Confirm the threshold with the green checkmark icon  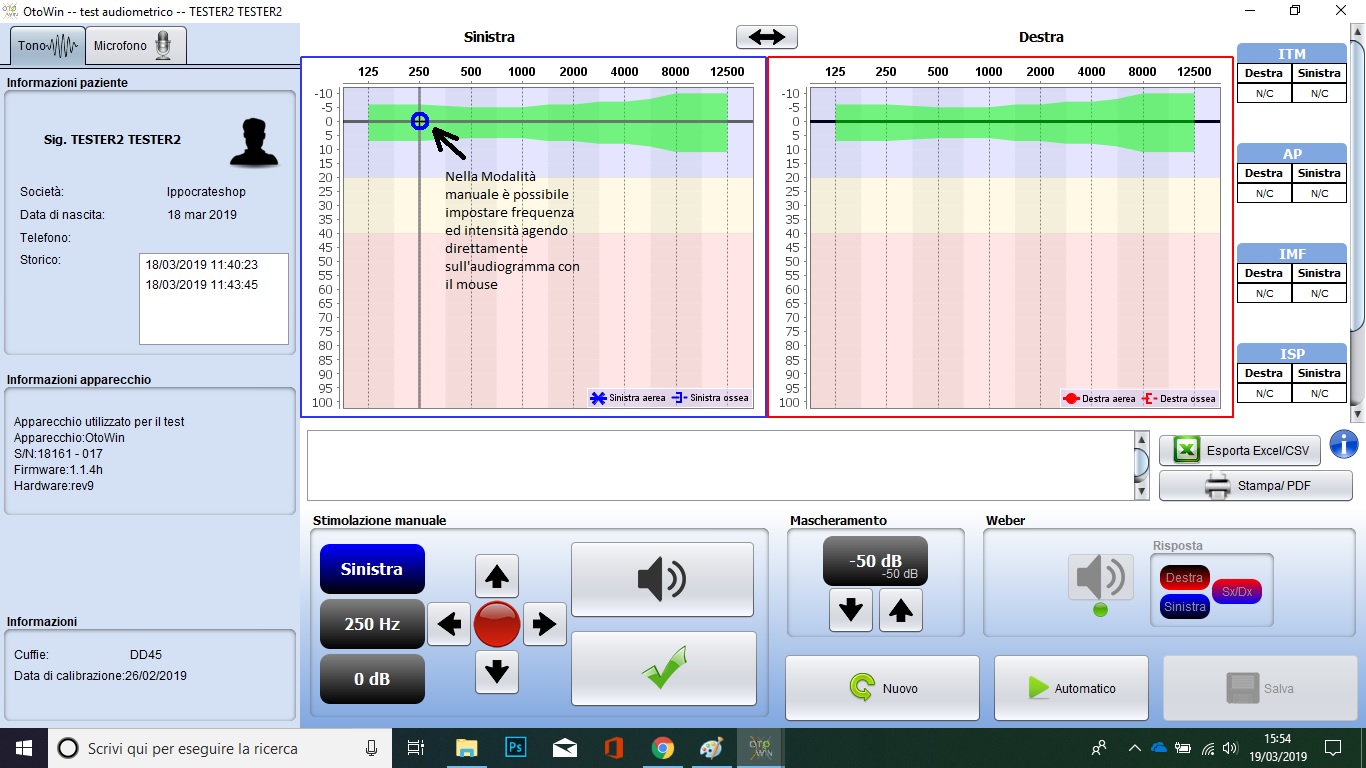tap(663, 668)
